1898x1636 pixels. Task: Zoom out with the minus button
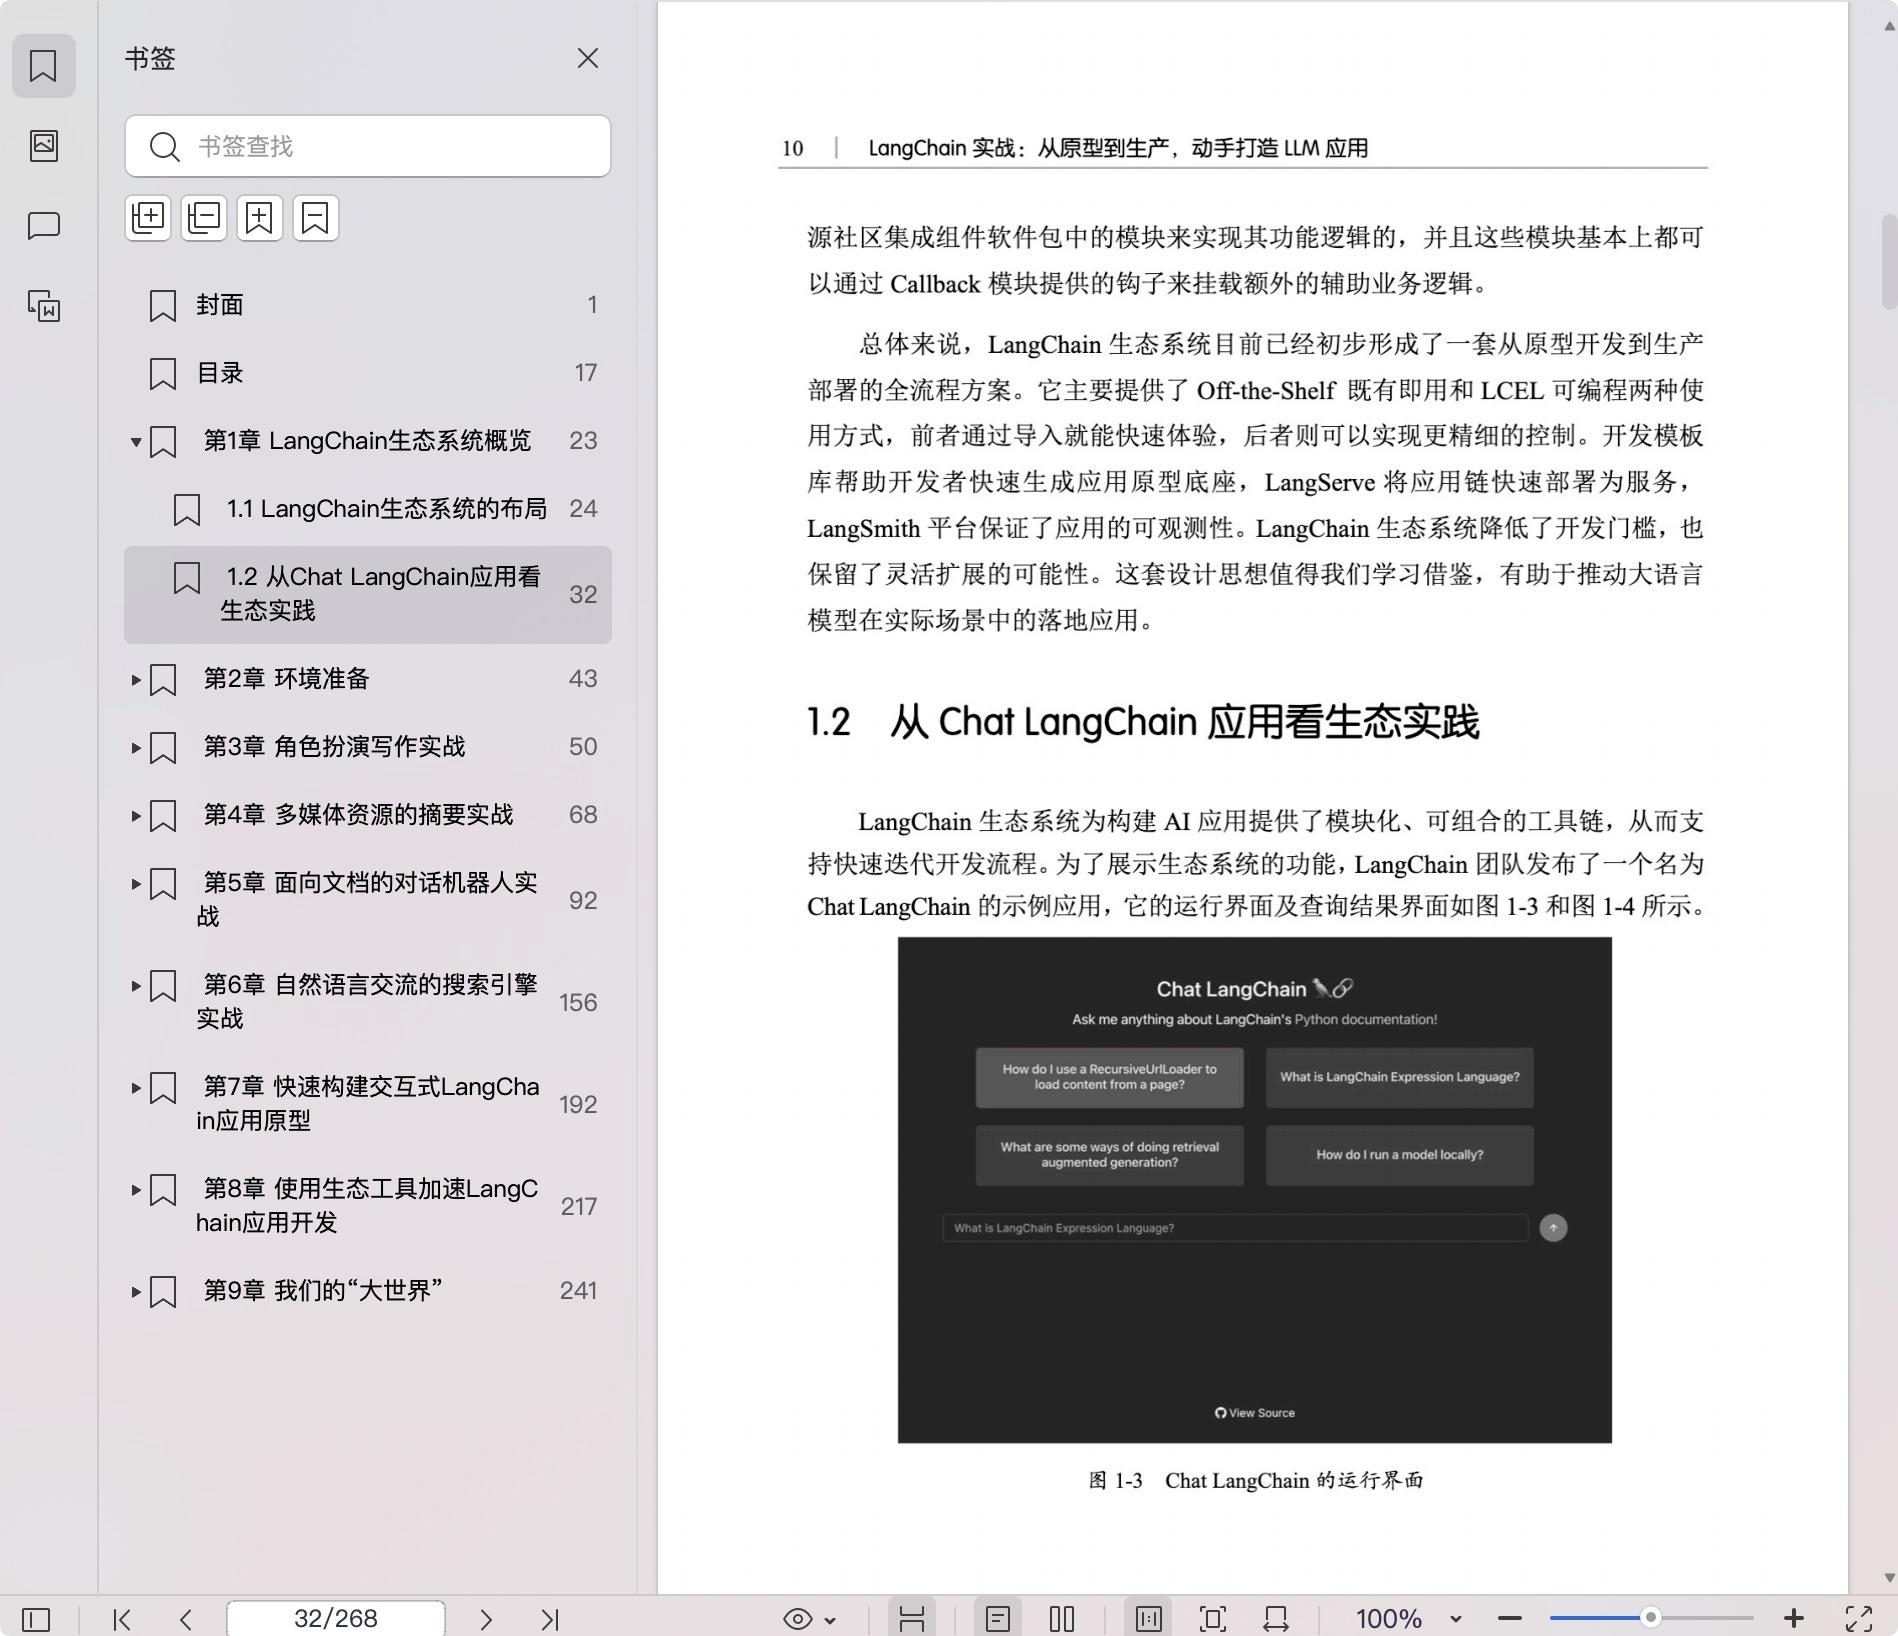(1510, 1619)
